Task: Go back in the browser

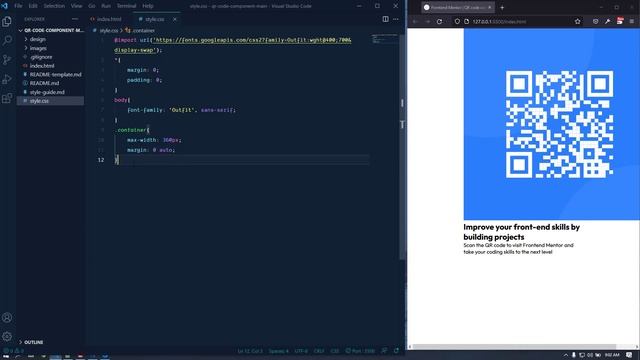Action: click(416, 22)
